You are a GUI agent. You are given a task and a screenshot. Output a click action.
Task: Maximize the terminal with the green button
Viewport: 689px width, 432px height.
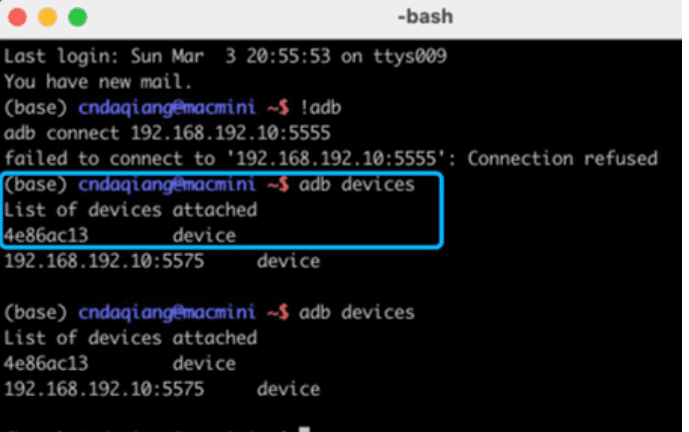coord(77,17)
